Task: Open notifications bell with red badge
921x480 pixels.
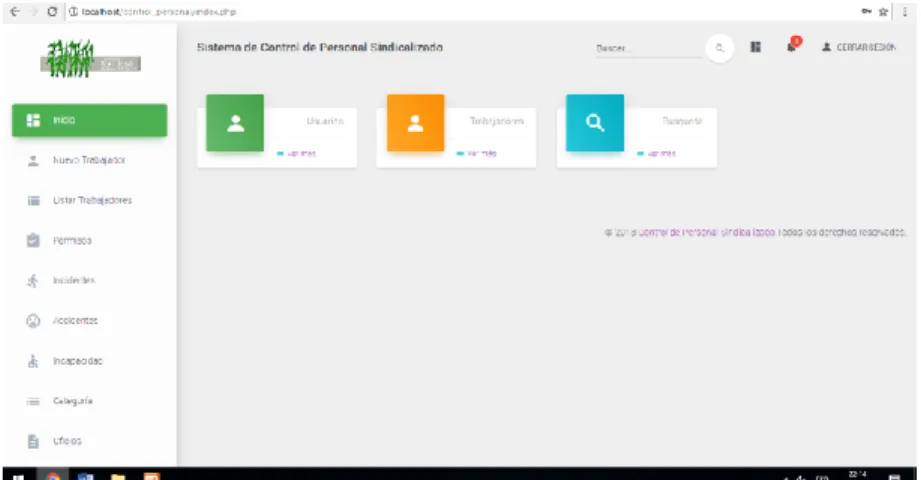Action: click(792, 46)
